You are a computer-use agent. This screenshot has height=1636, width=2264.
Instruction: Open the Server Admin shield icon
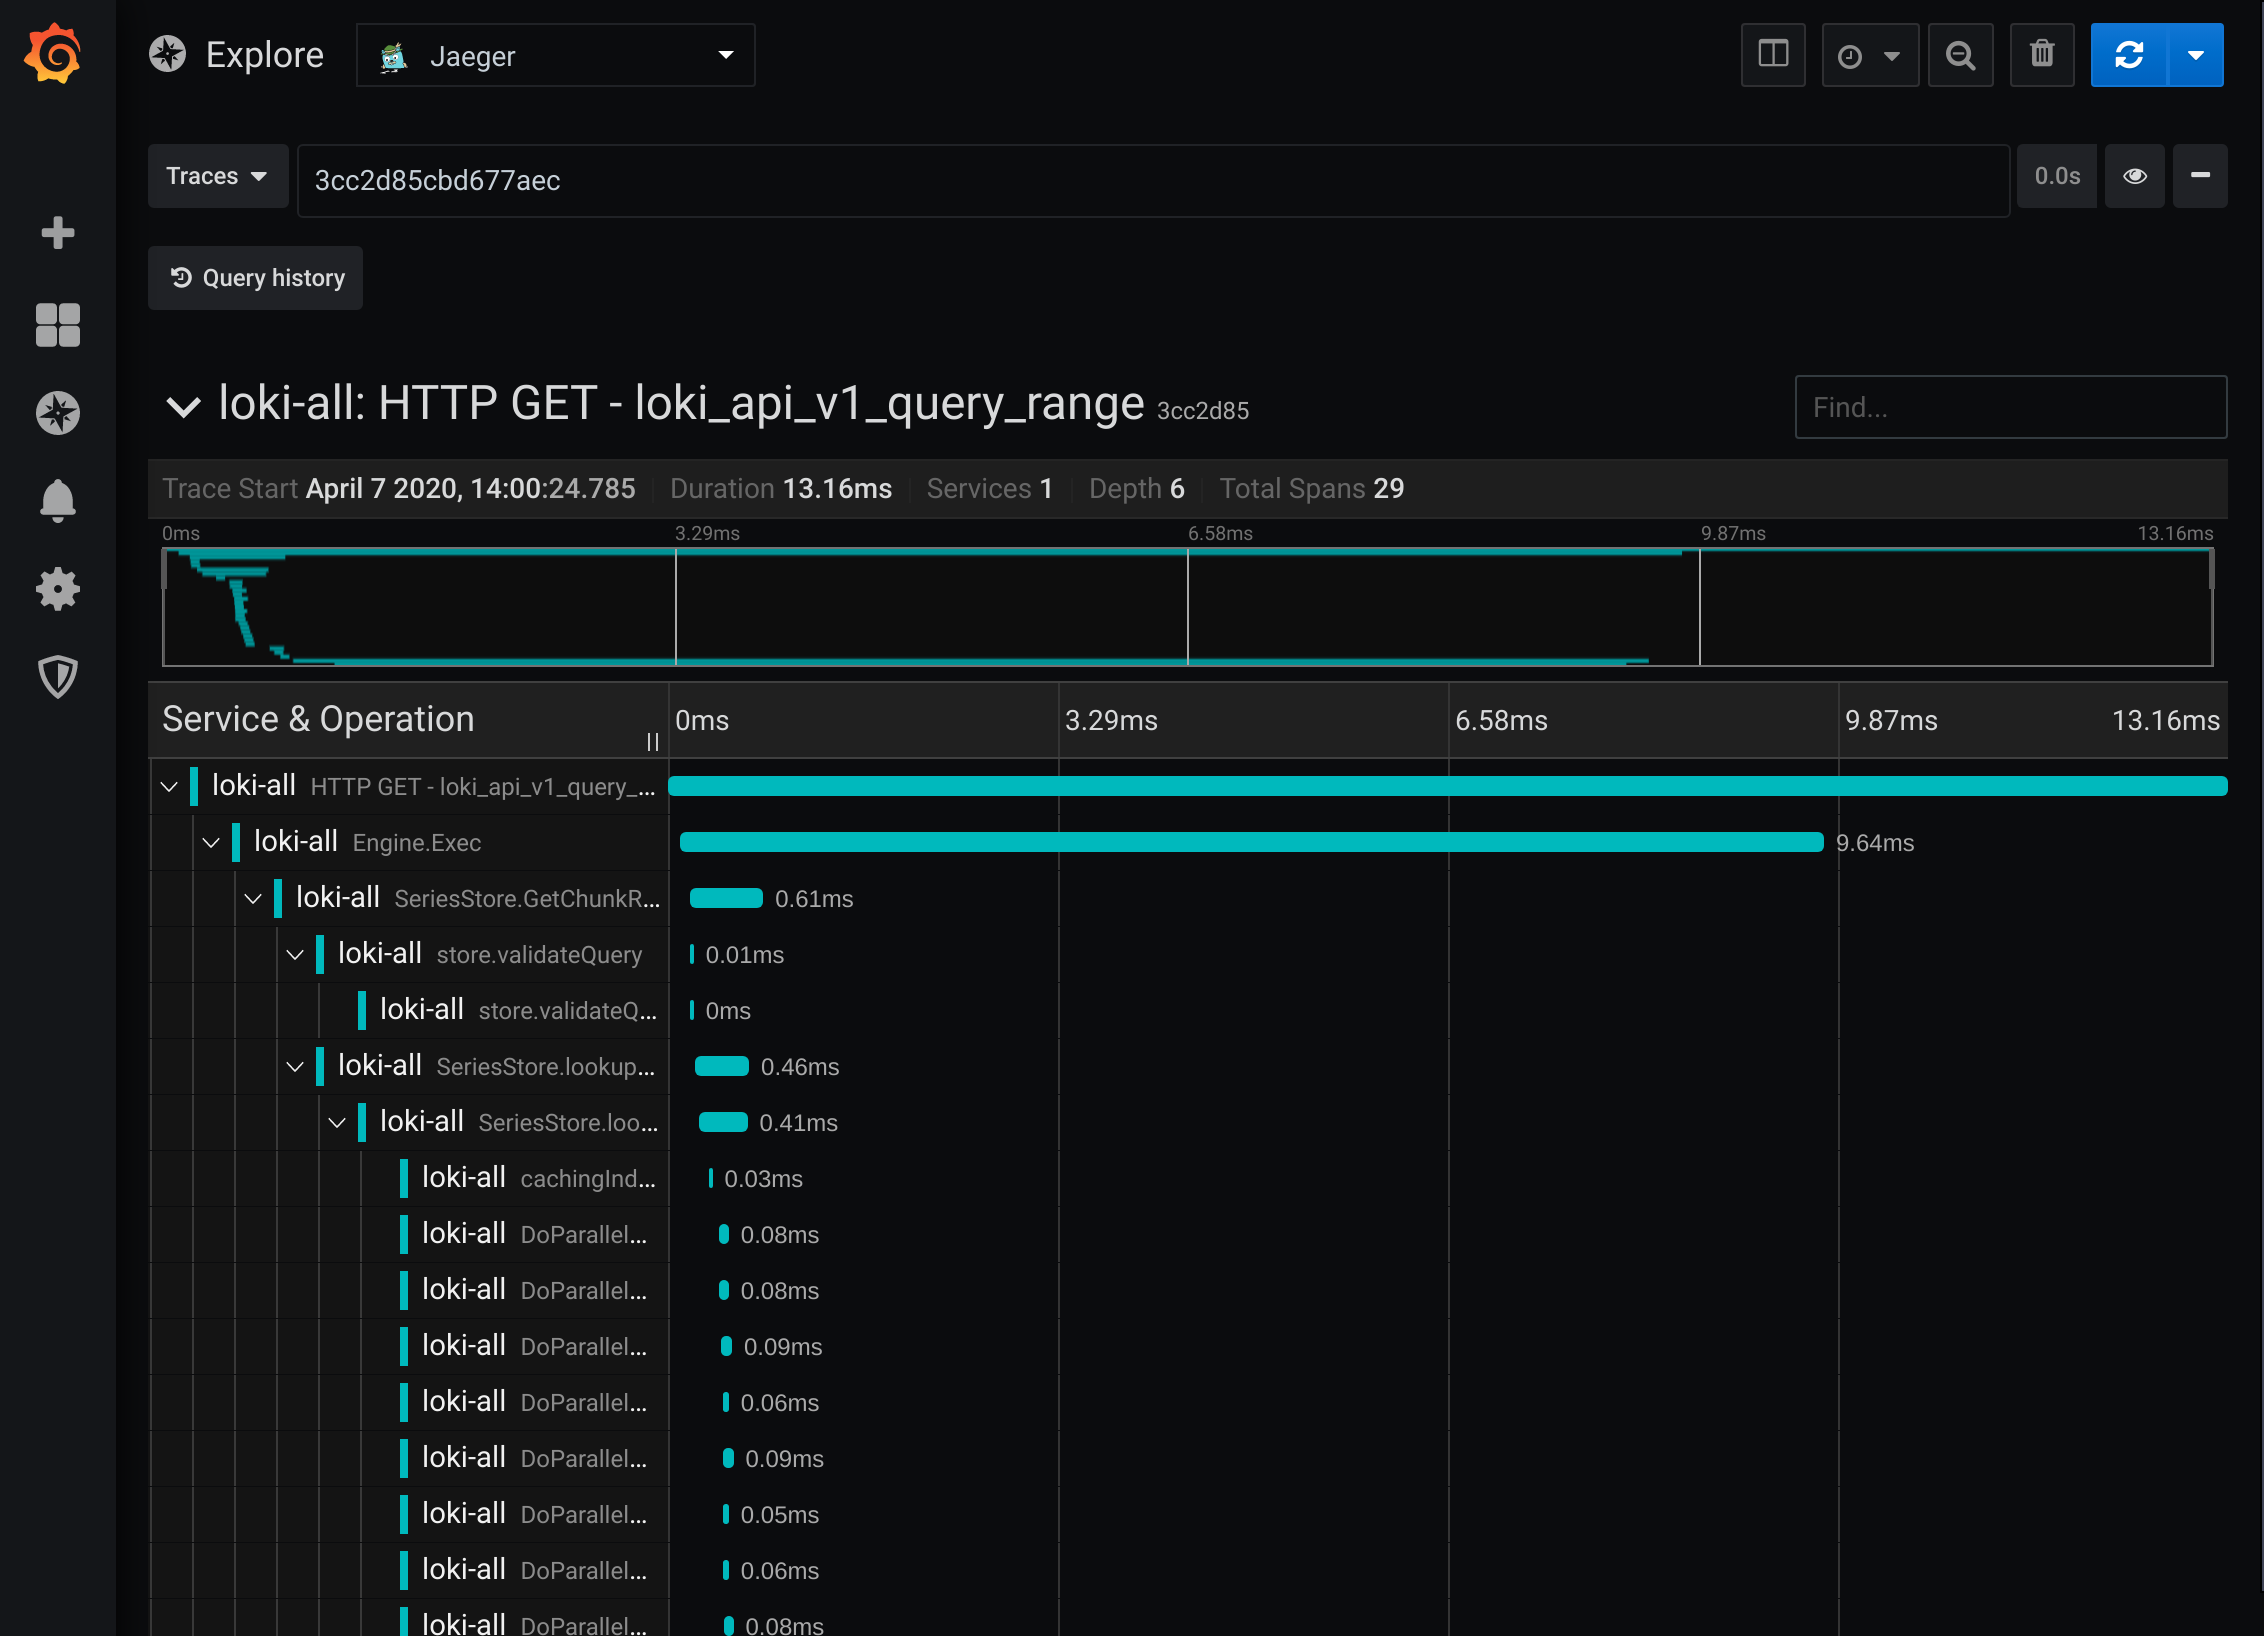(x=57, y=677)
